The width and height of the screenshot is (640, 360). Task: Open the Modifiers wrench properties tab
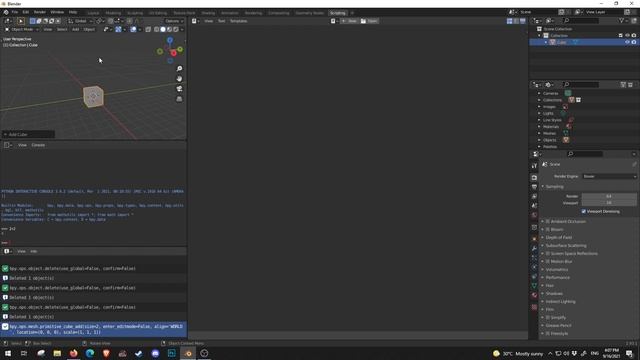pyautogui.click(x=534, y=248)
